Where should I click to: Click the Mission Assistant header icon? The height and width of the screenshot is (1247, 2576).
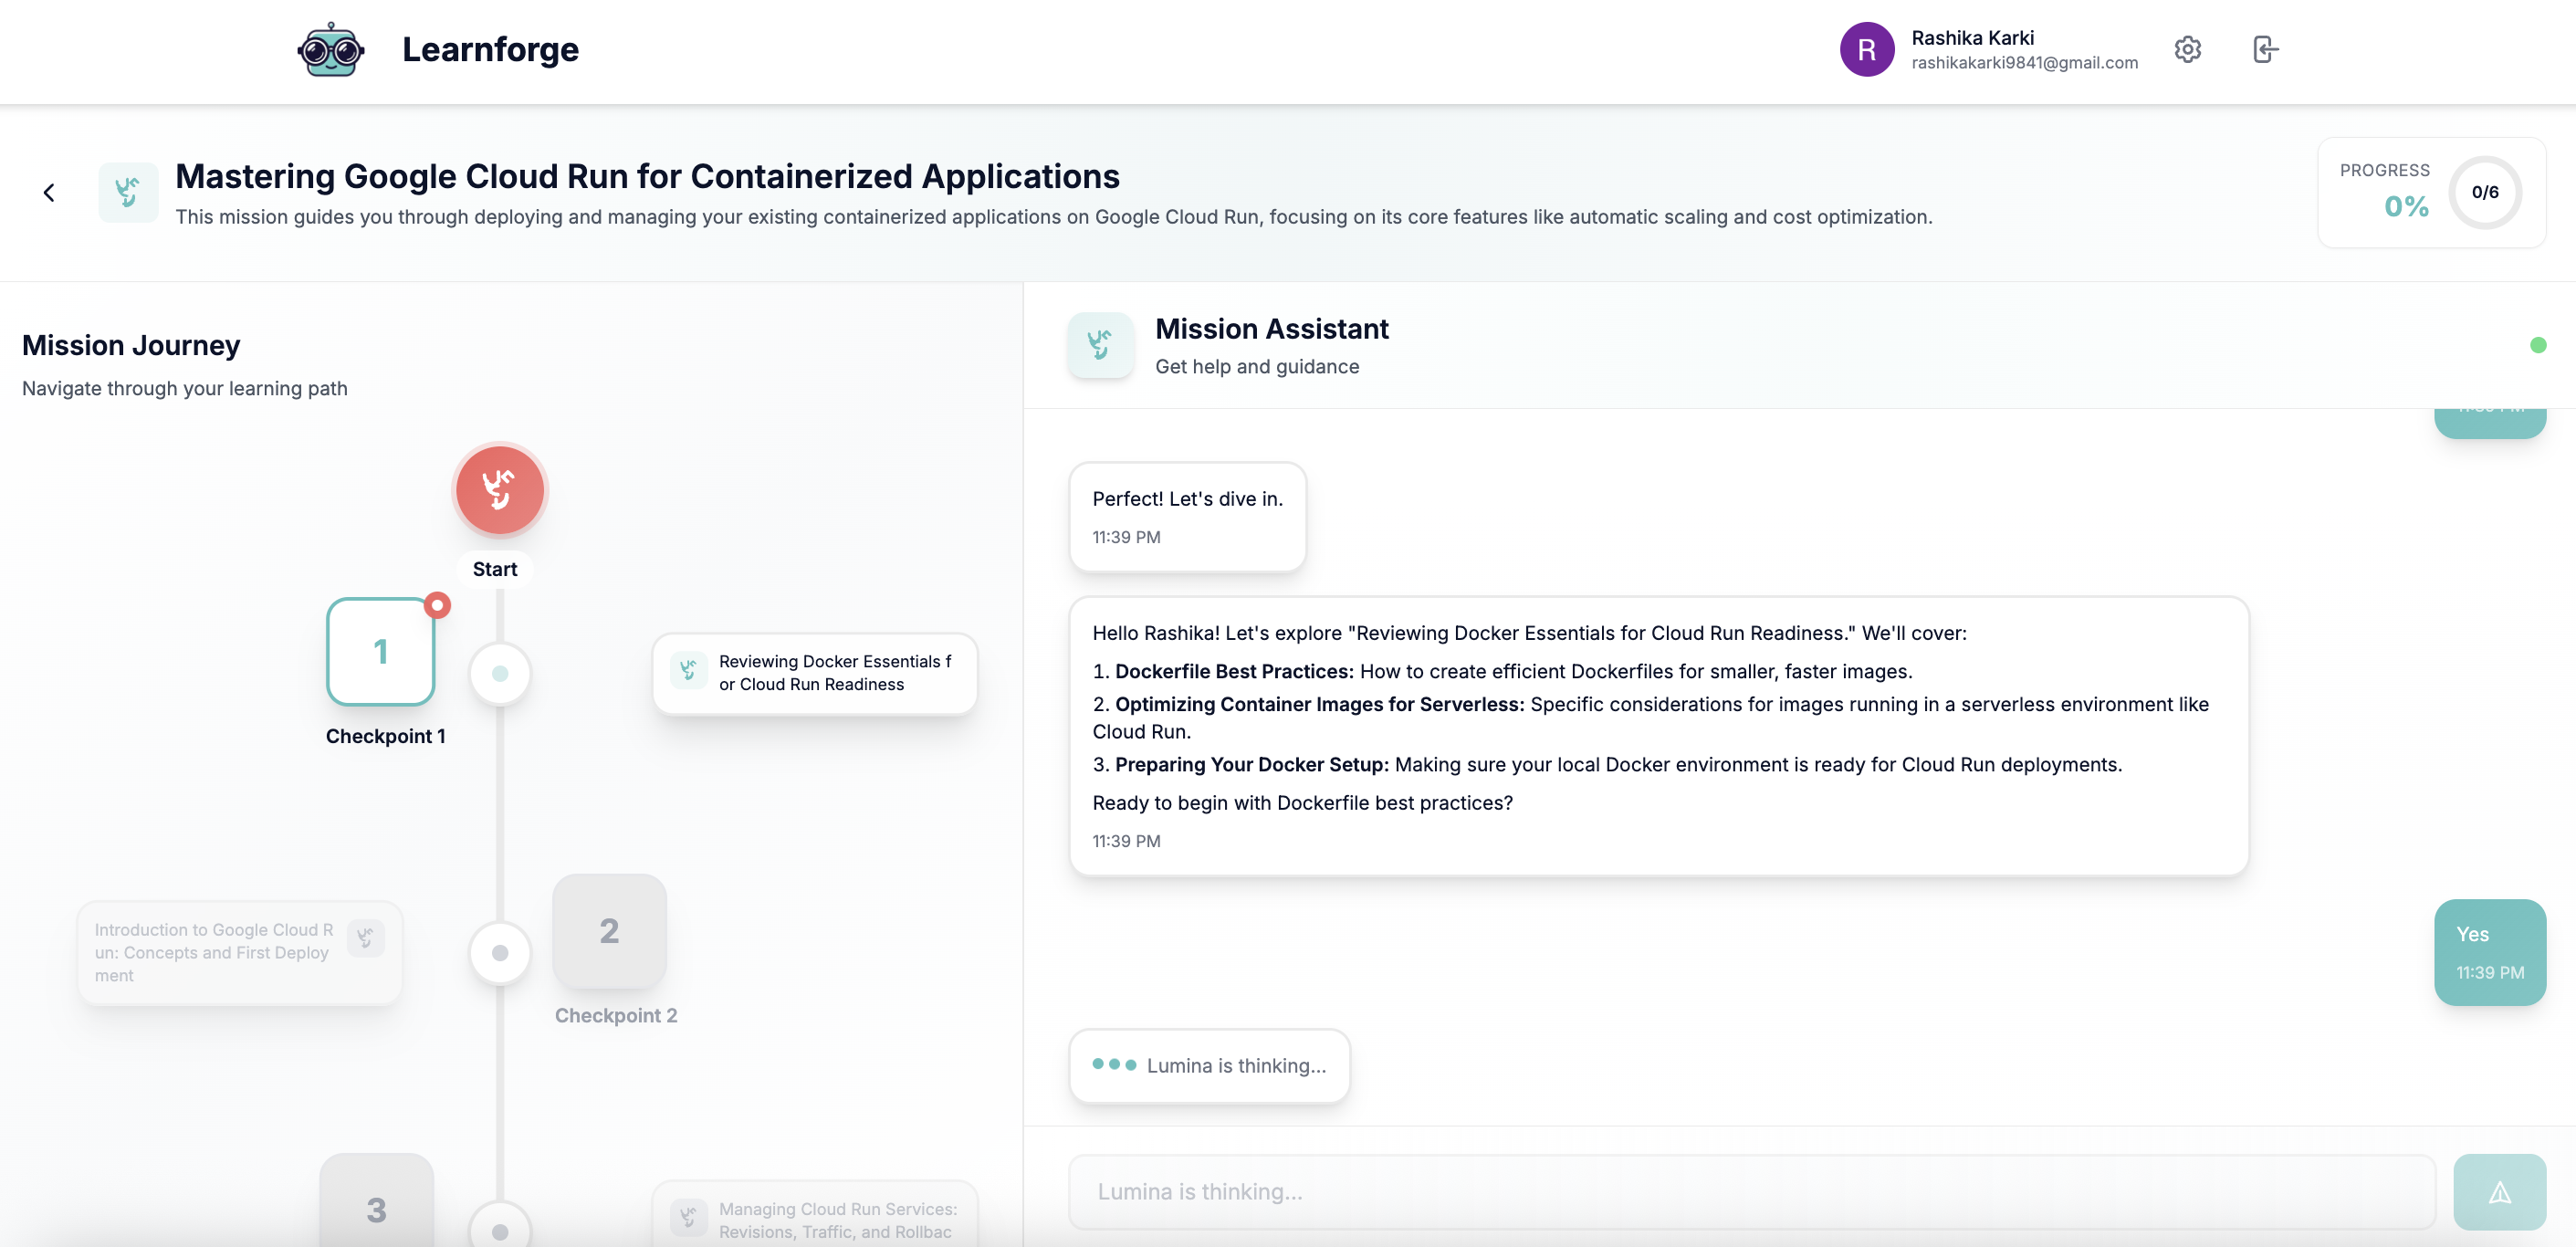1100,345
